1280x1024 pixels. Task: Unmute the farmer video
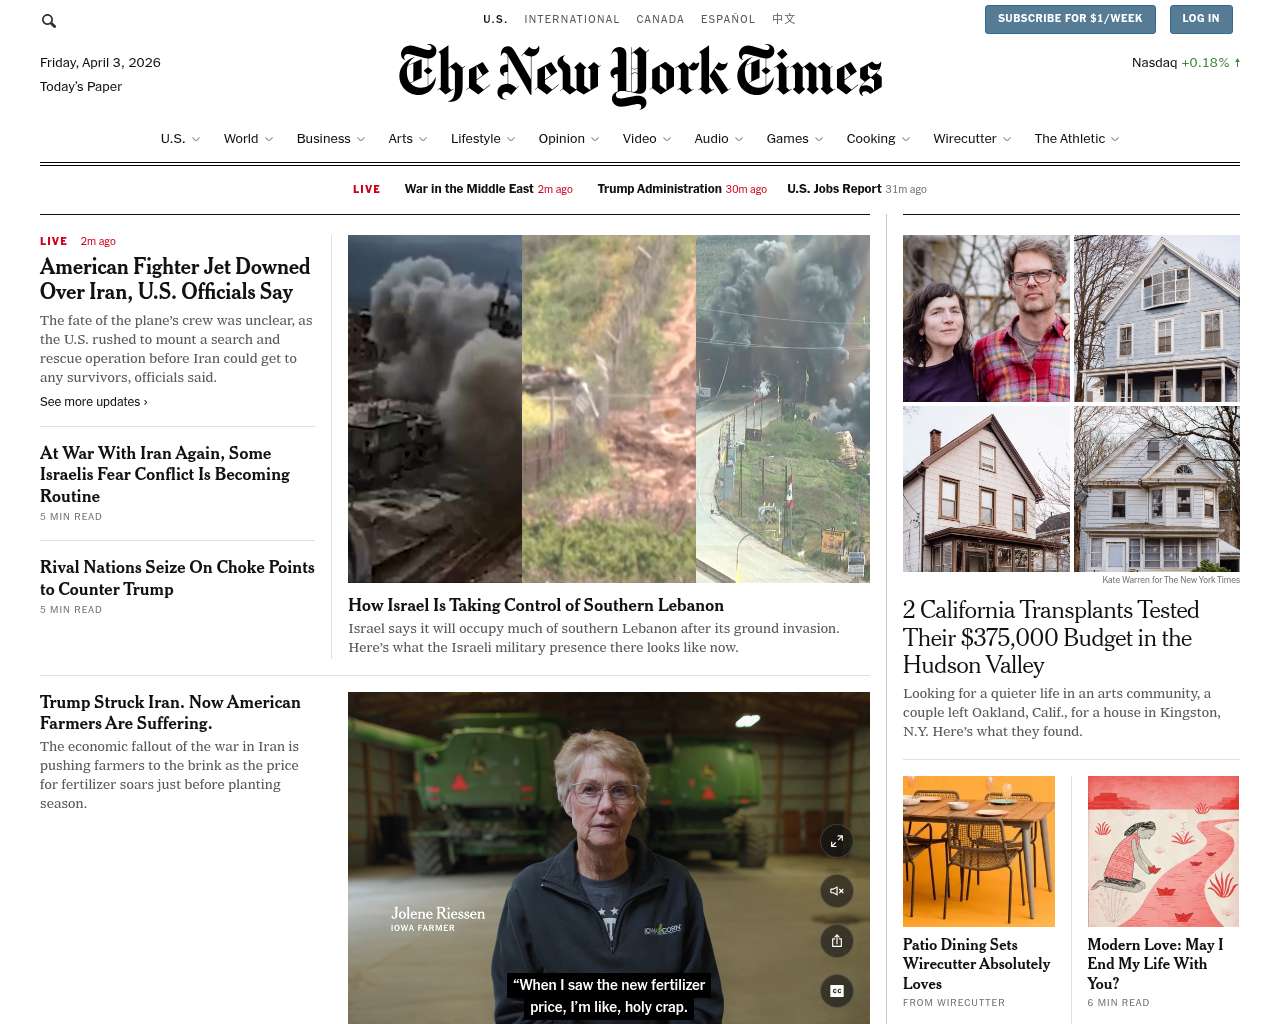837,891
